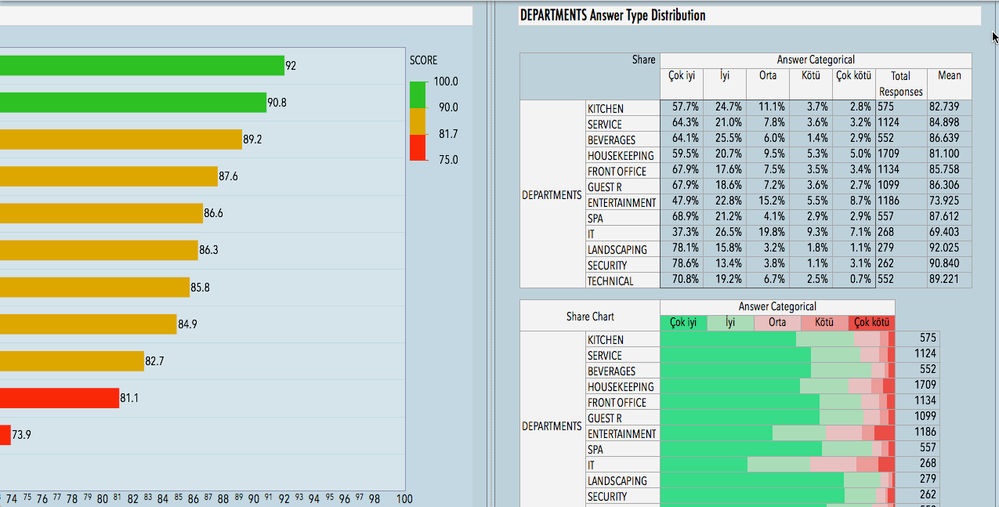Click the orange bar valued 89.2
The image size is (999, 507).
tap(121, 139)
